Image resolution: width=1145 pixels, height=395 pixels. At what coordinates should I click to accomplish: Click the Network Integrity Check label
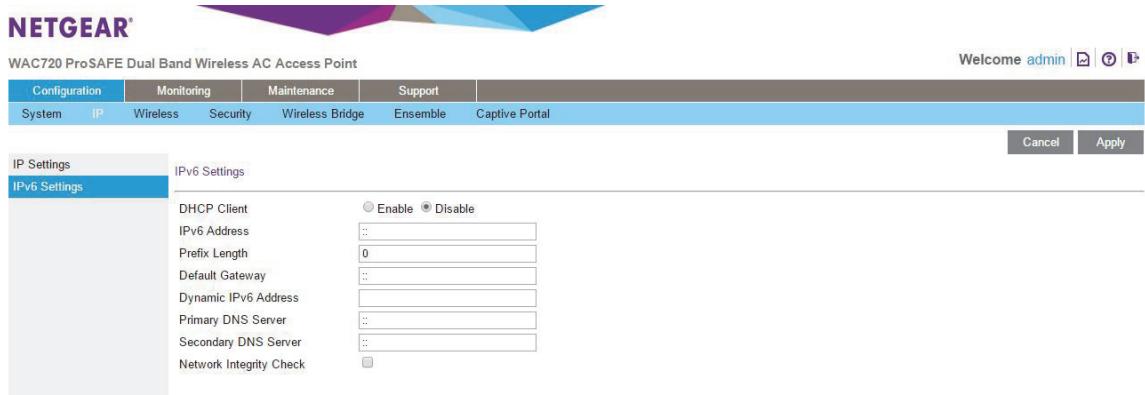click(x=242, y=364)
